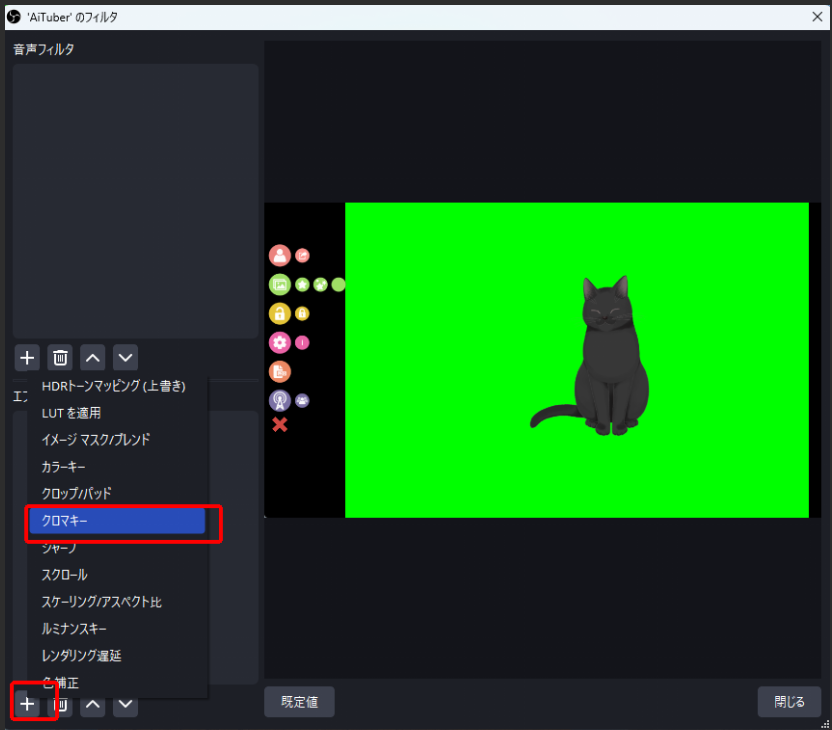Click the red person avatar icon in preview
The width and height of the screenshot is (832, 730).
click(x=280, y=255)
